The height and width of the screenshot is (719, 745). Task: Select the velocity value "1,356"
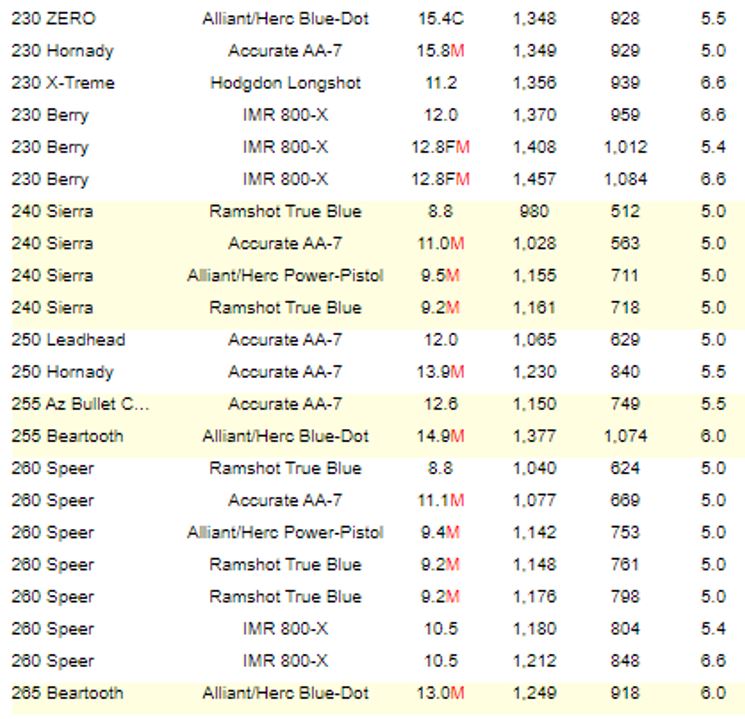534,83
